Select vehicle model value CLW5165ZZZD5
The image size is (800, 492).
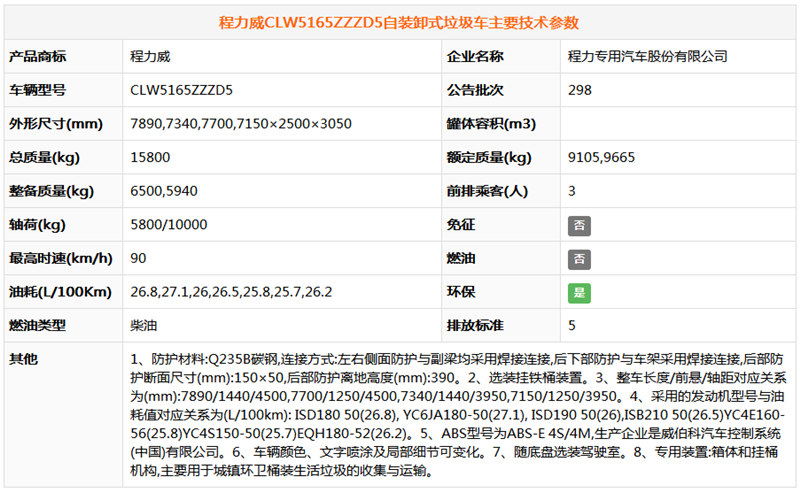pos(181,90)
